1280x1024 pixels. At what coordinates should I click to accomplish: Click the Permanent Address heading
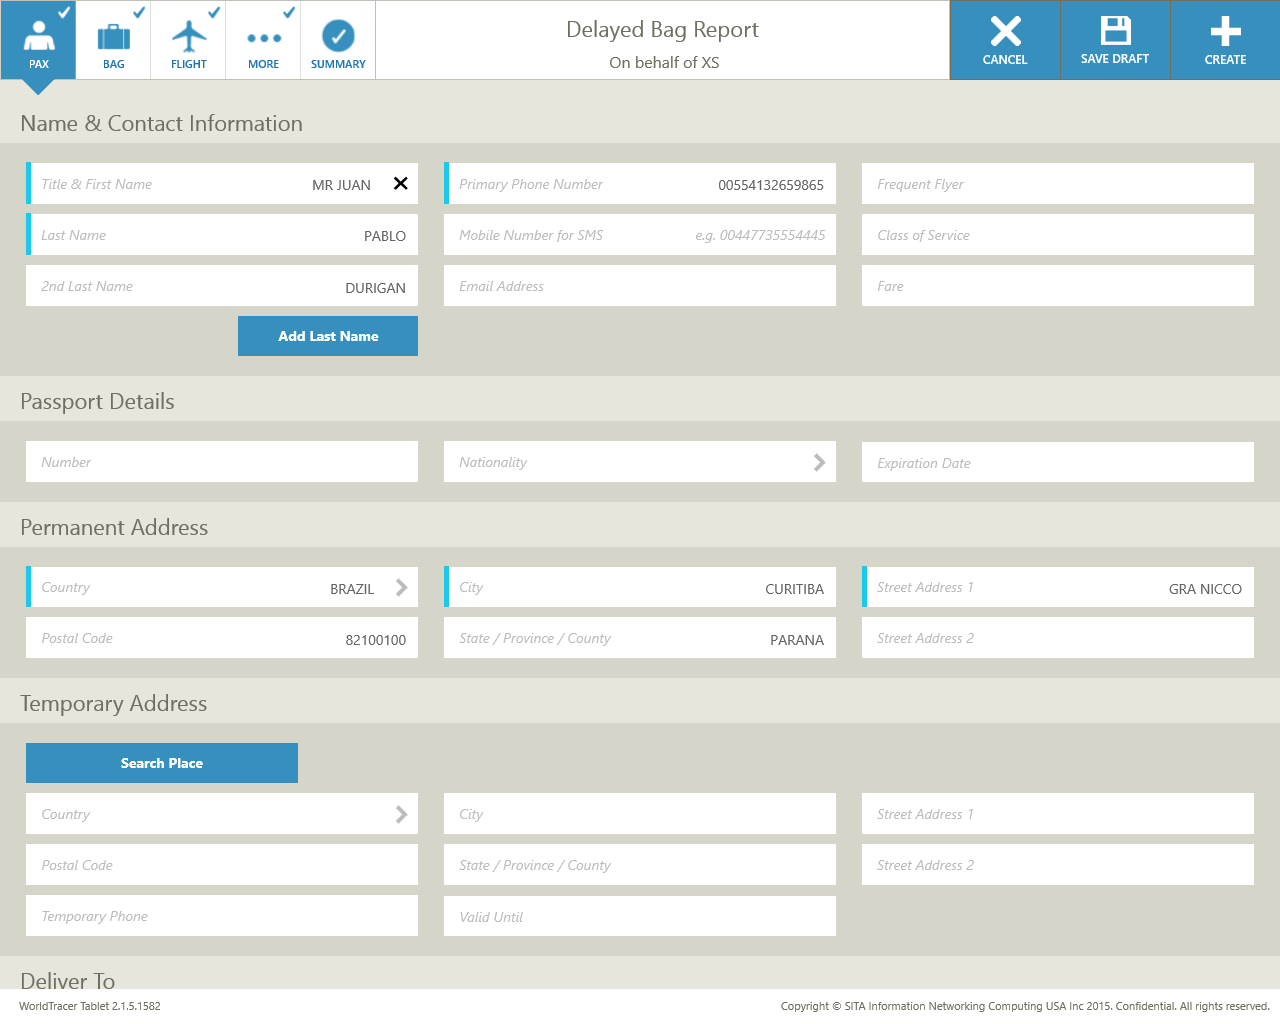click(114, 527)
